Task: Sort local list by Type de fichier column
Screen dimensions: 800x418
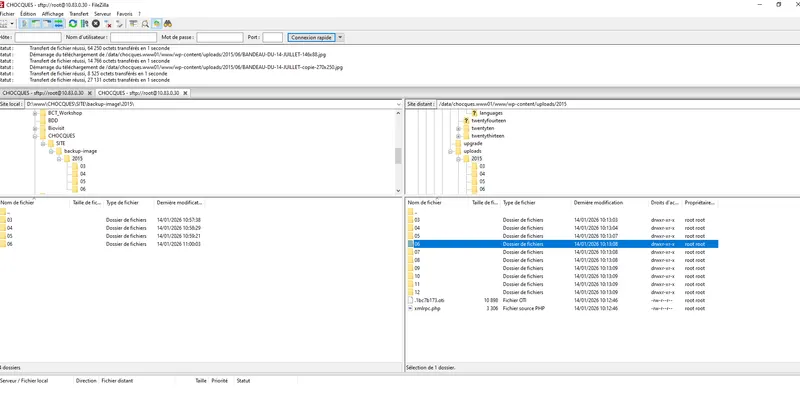Action: [129, 203]
